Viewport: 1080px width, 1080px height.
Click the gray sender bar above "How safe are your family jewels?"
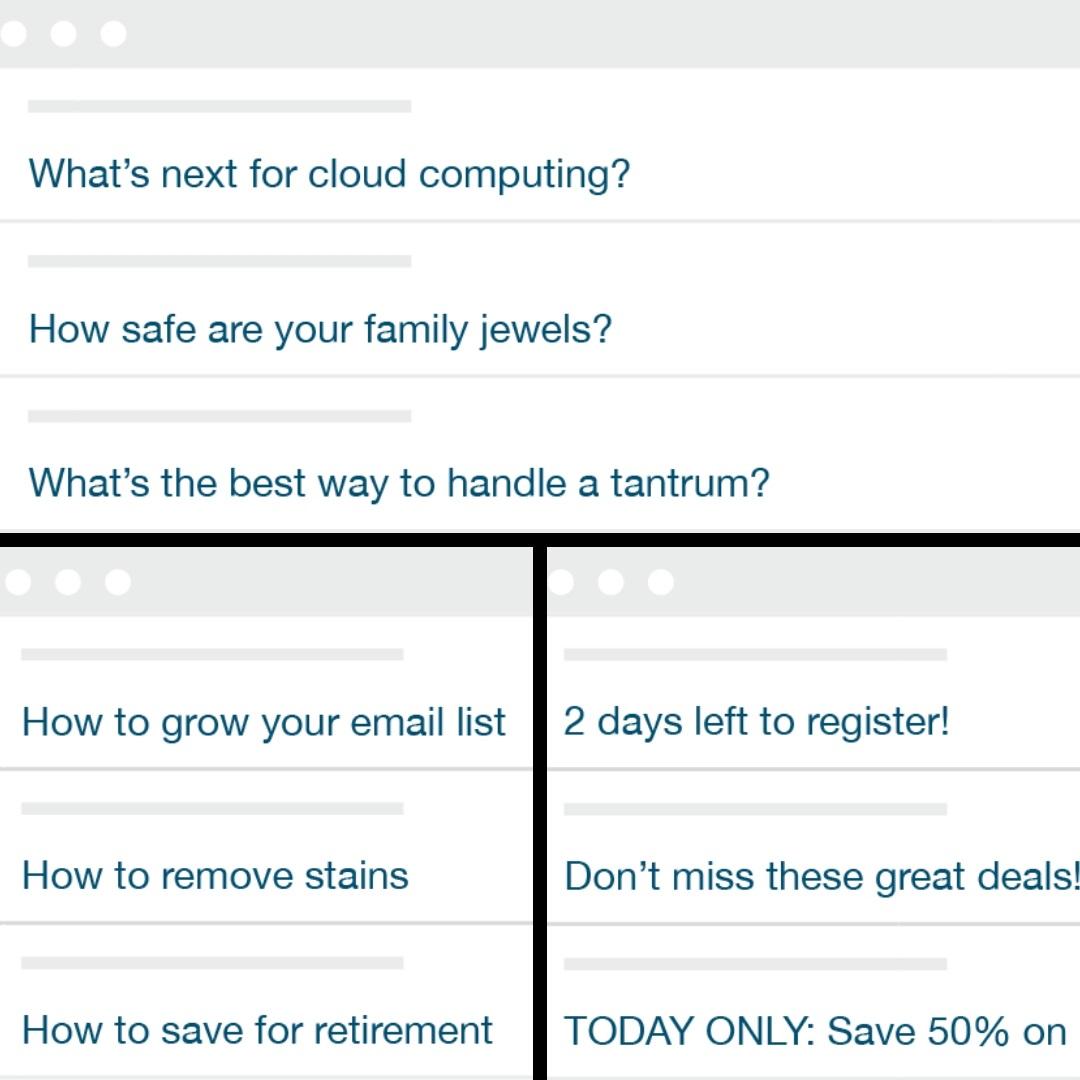coord(219,261)
